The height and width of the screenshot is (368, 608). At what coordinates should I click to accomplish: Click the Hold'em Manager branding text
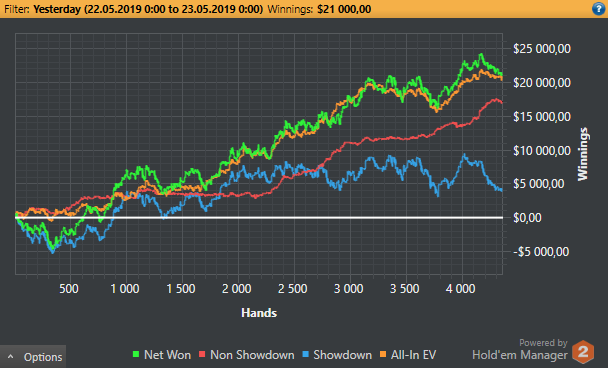pyautogui.click(x=520, y=355)
